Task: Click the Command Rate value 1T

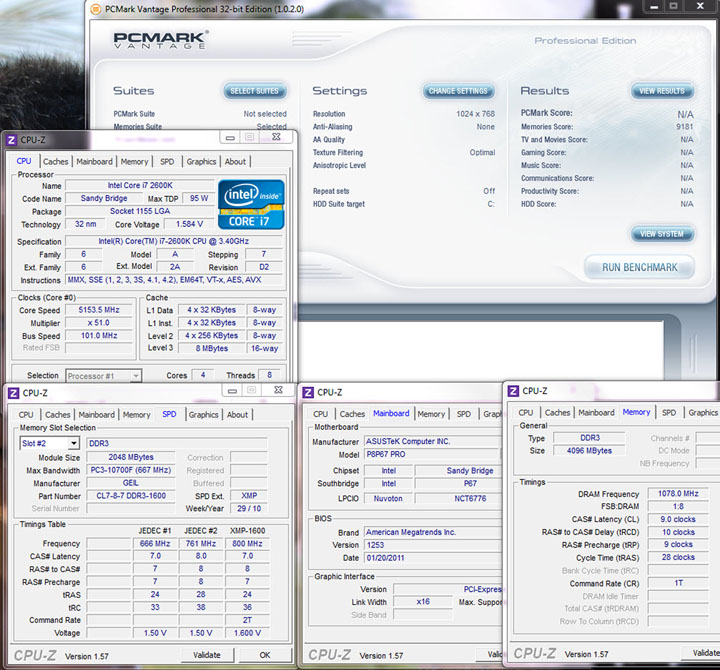Action: (678, 583)
